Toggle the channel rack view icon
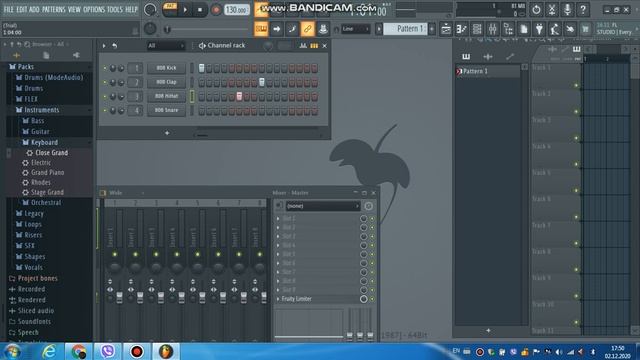The image size is (640, 360). (477, 29)
